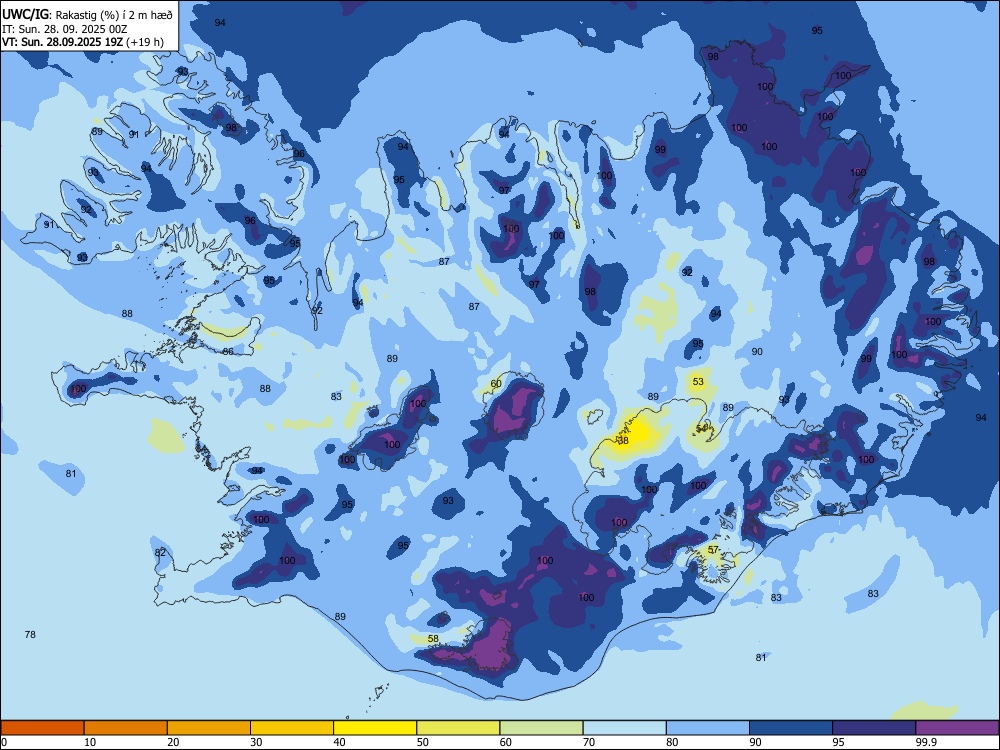
Task: Click the '82' humidity value on the southwest peninsula
Action: point(160,552)
